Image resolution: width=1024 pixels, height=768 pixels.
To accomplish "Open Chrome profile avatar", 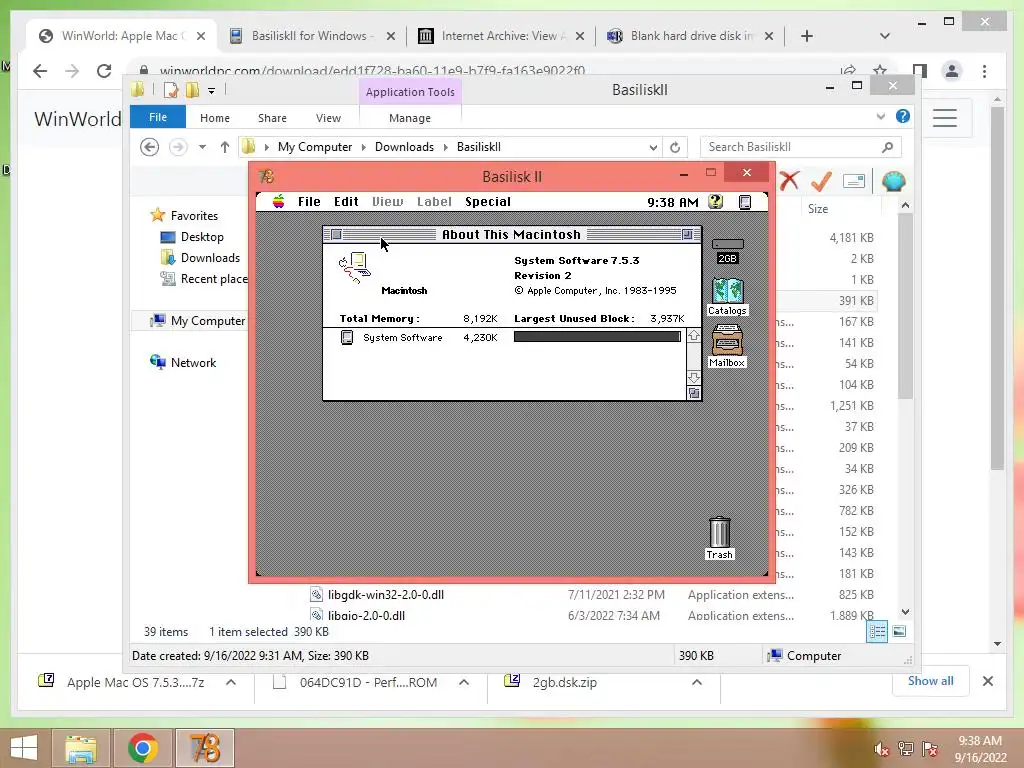I will click(x=952, y=71).
